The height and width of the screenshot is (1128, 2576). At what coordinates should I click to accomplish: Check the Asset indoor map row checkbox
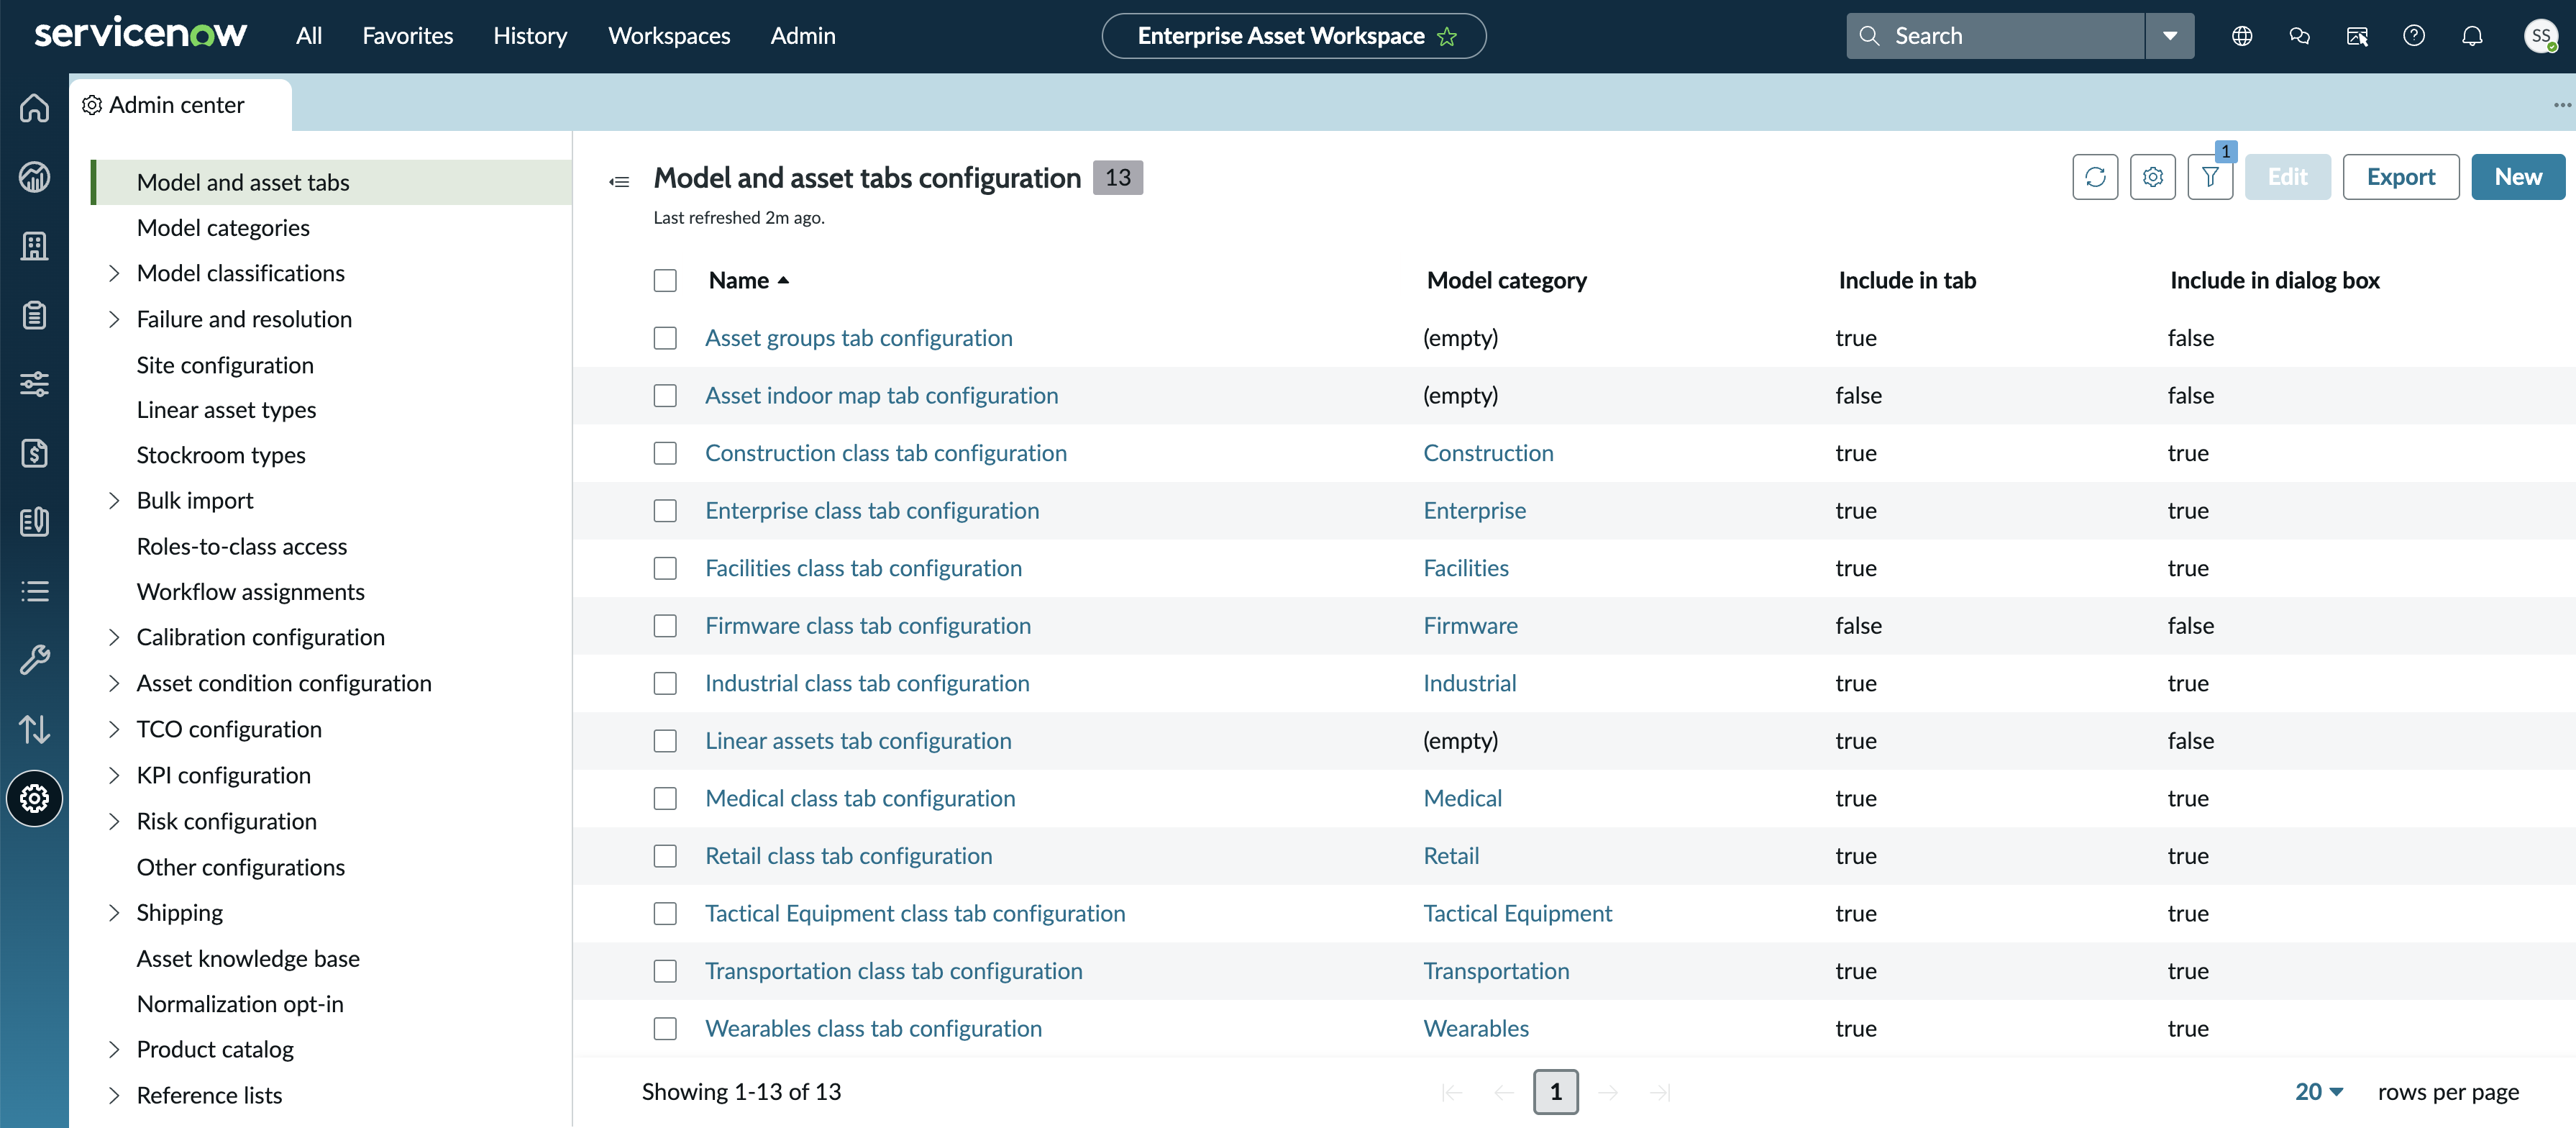[665, 396]
